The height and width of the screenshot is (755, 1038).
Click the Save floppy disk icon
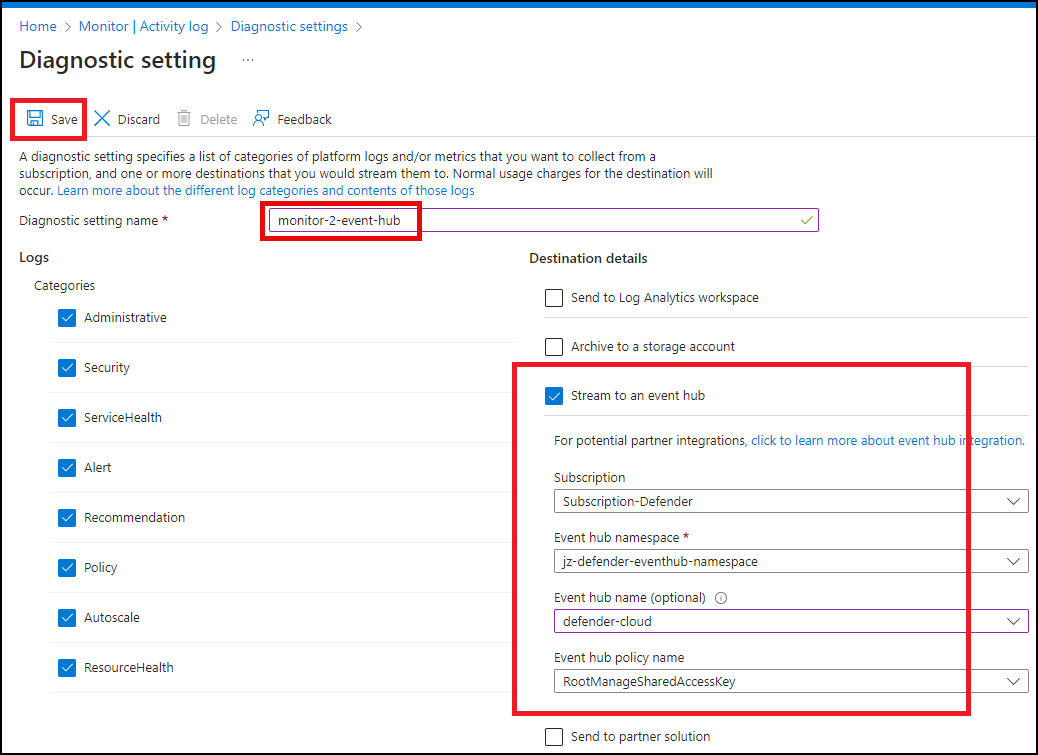pyautogui.click(x=35, y=119)
